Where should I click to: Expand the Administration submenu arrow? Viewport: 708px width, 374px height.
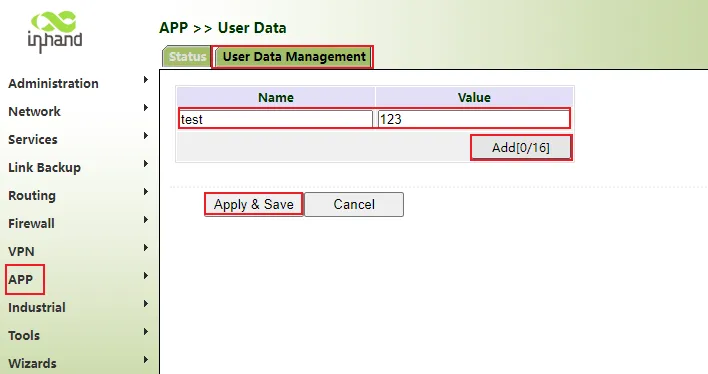145,80
